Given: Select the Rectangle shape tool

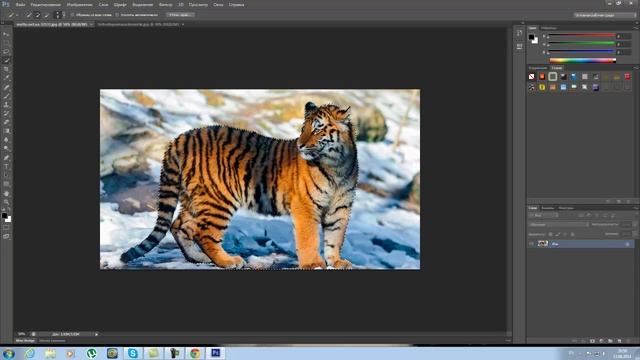Looking at the screenshot, I should pyautogui.click(x=6, y=184).
